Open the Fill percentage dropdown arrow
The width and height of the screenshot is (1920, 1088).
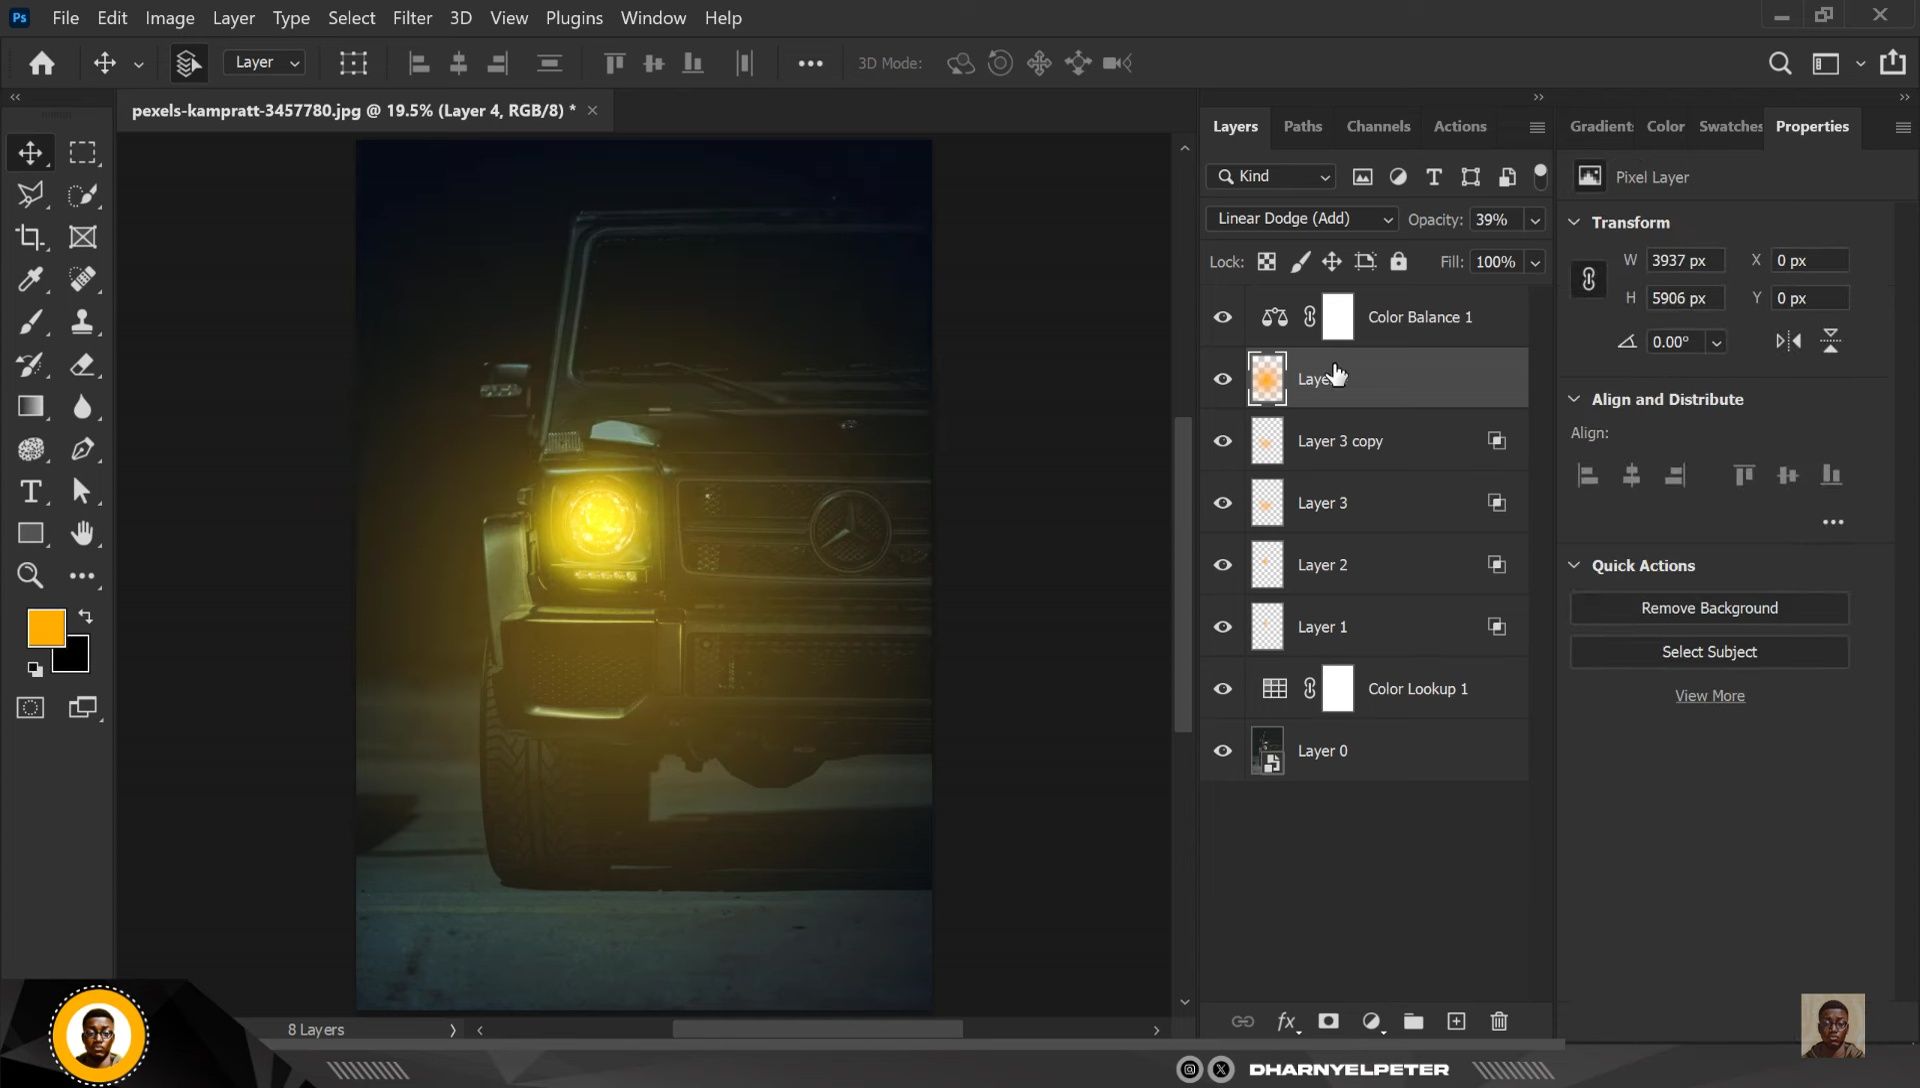click(x=1535, y=263)
